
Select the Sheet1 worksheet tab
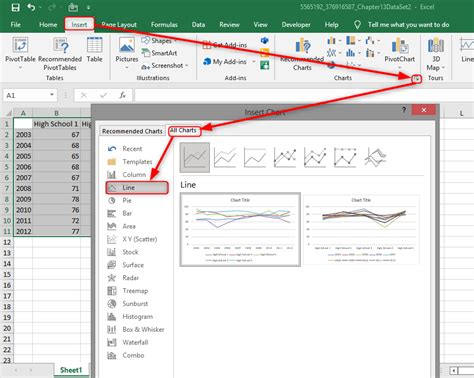(71, 370)
